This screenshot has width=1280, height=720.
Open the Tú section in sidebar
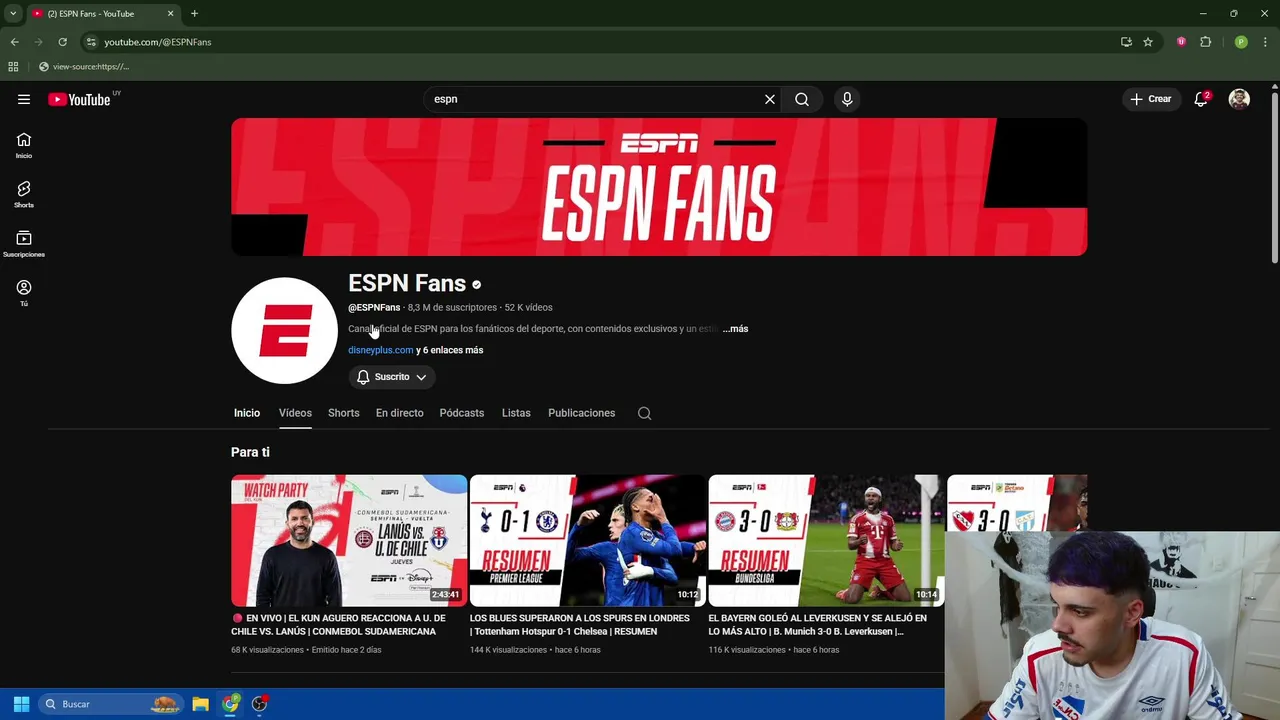pyautogui.click(x=24, y=293)
